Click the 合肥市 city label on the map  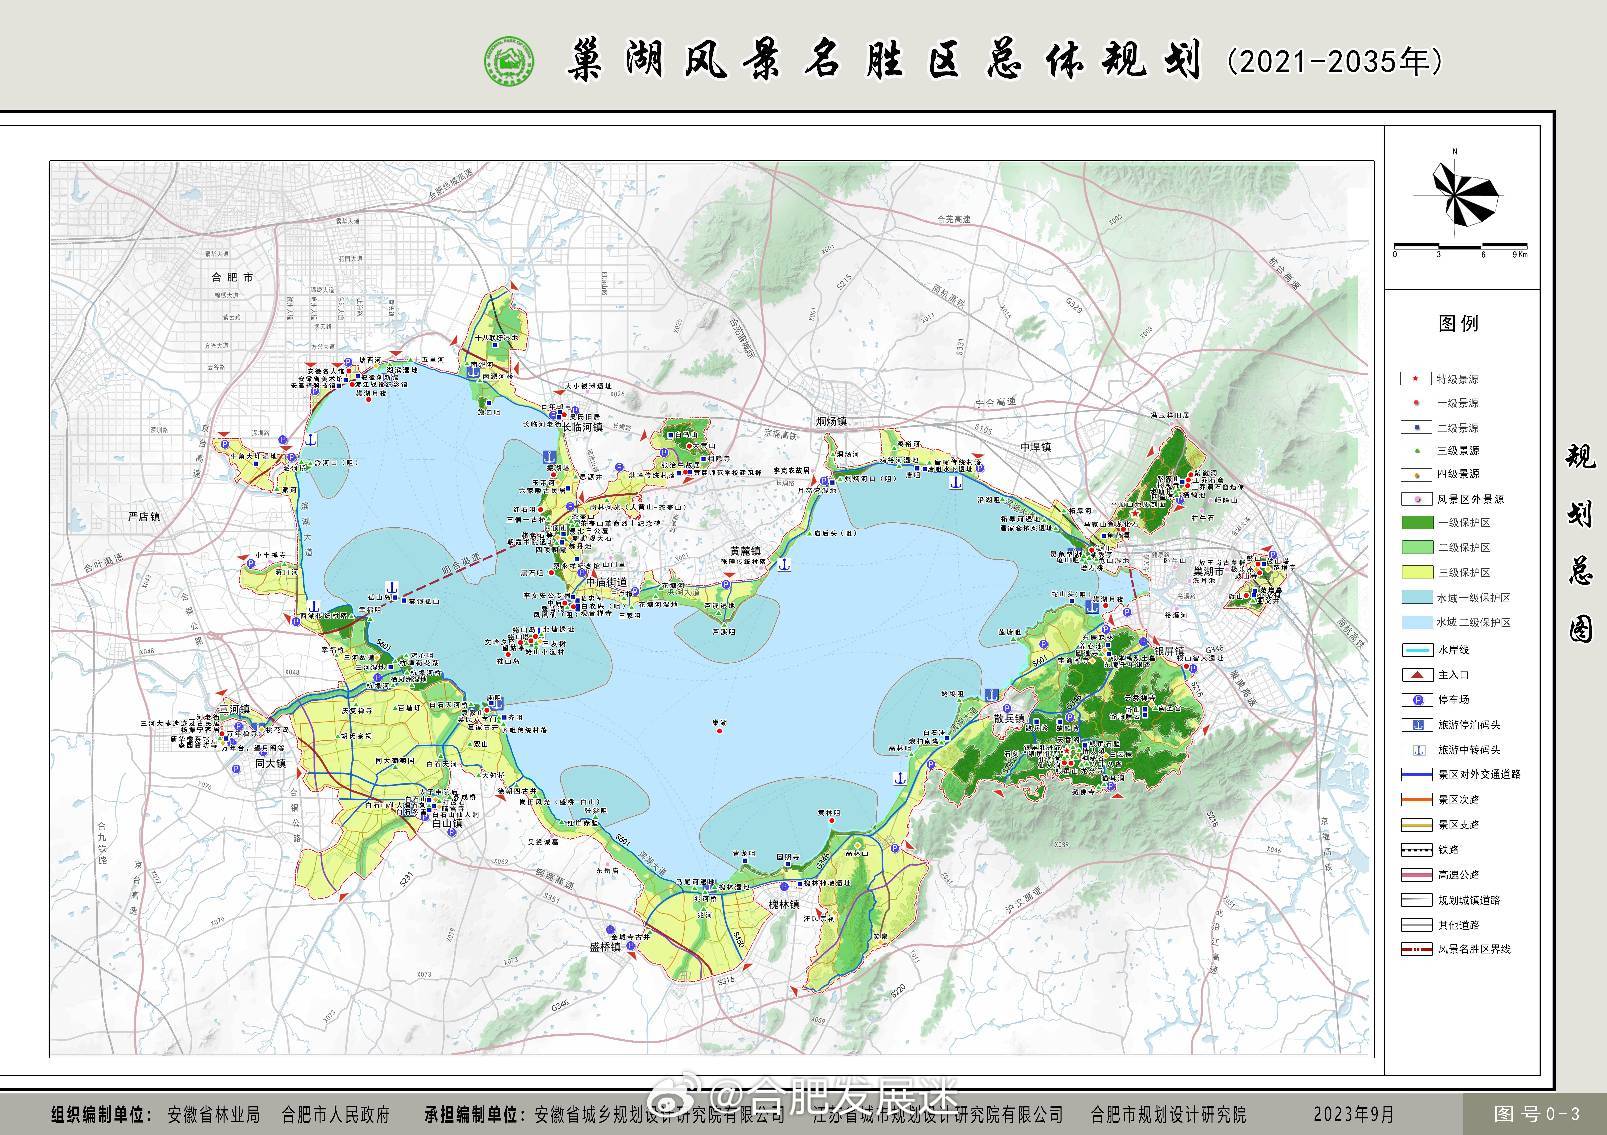point(226,277)
